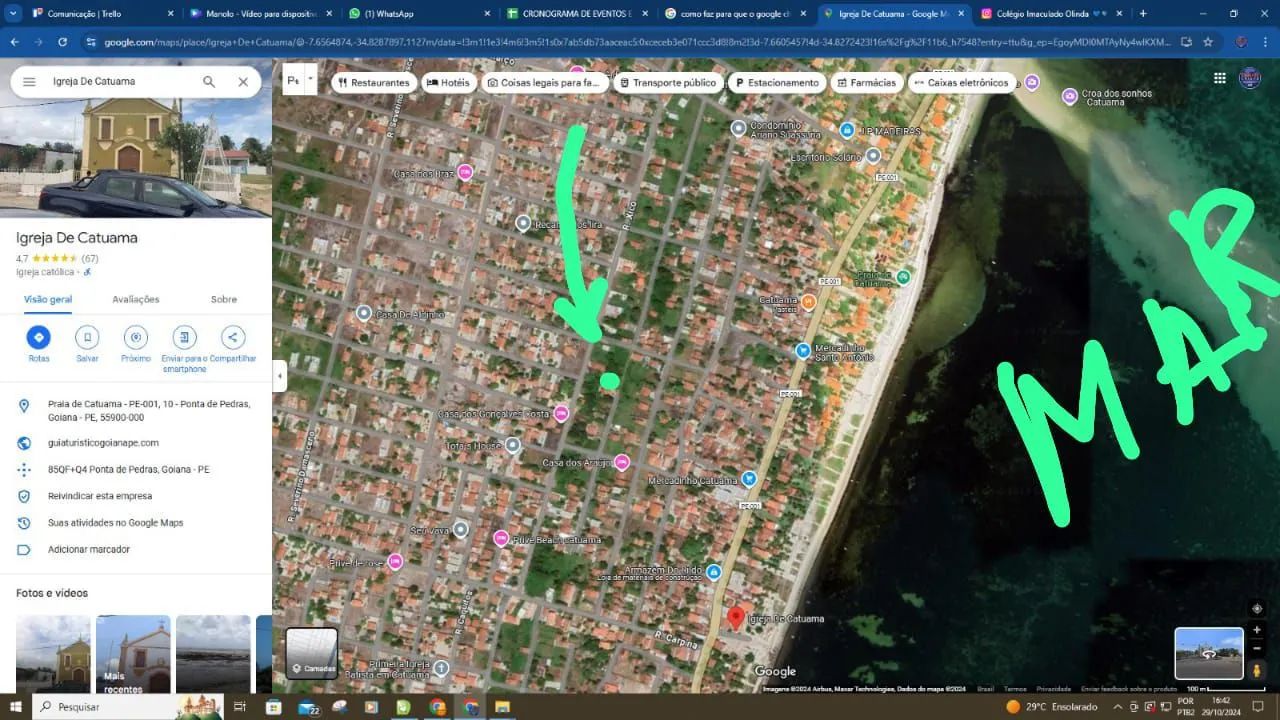The height and width of the screenshot is (720, 1280).
Task: Click the Igreja De Catuama search field
Action: (x=120, y=82)
